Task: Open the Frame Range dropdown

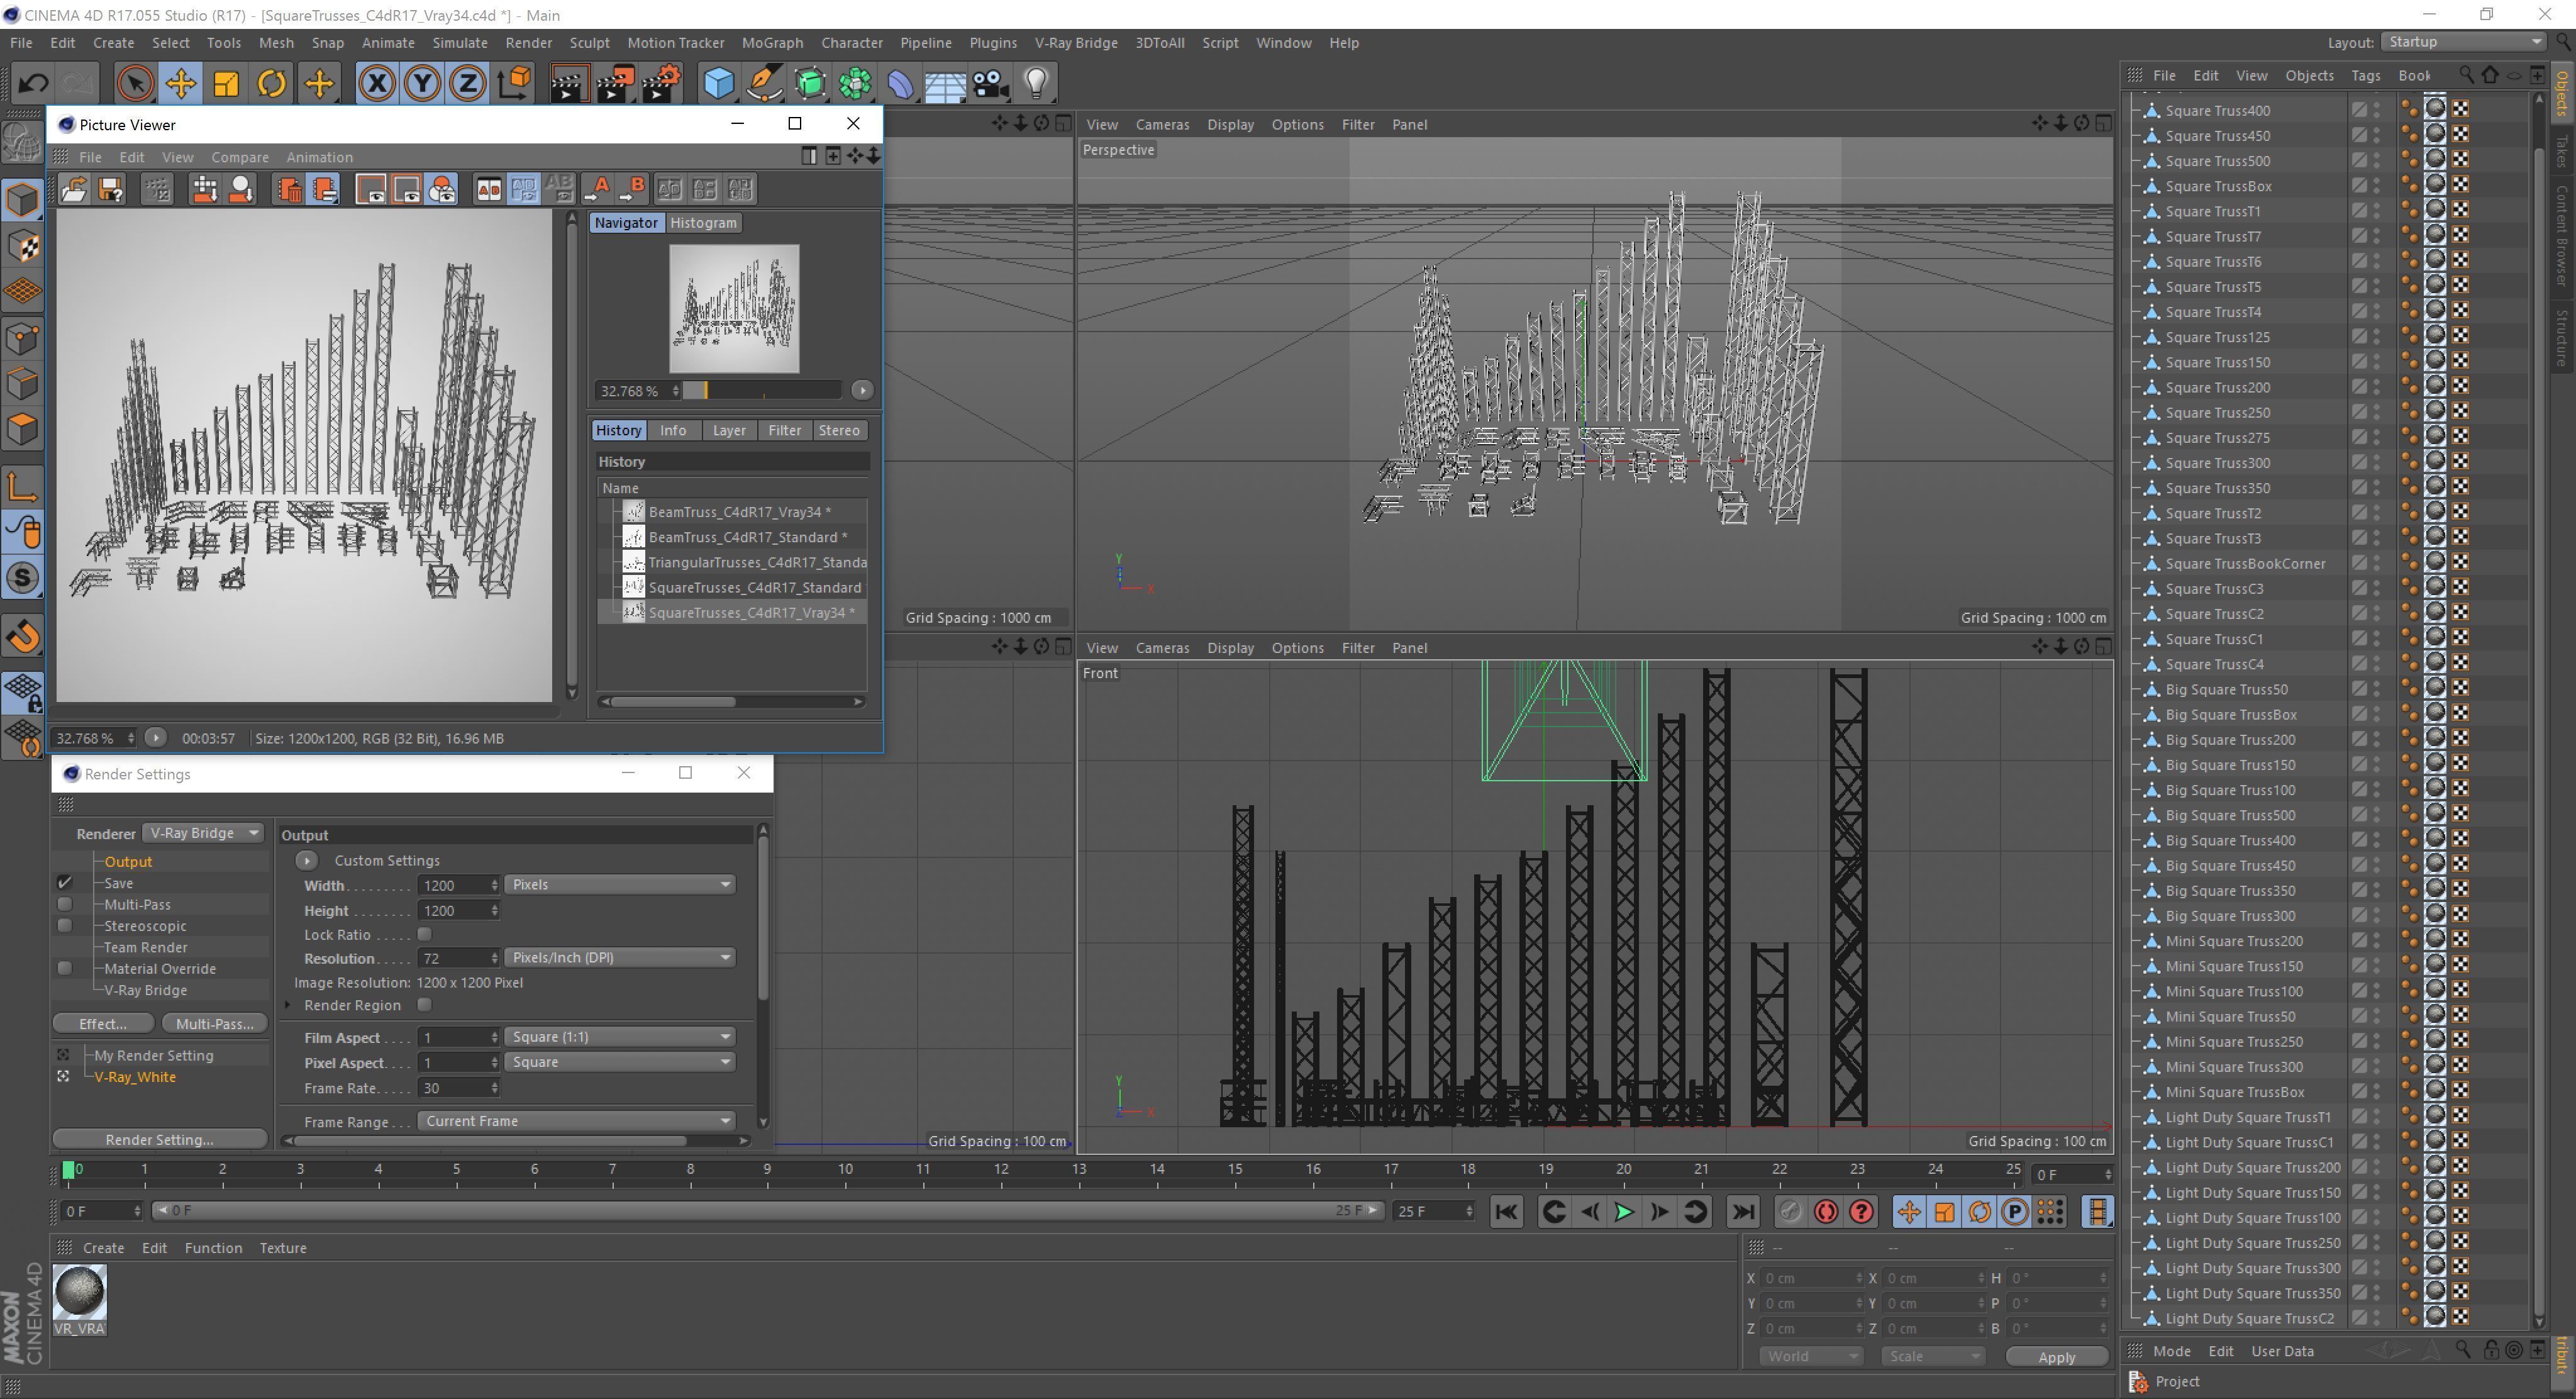Action: click(576, 1121)
